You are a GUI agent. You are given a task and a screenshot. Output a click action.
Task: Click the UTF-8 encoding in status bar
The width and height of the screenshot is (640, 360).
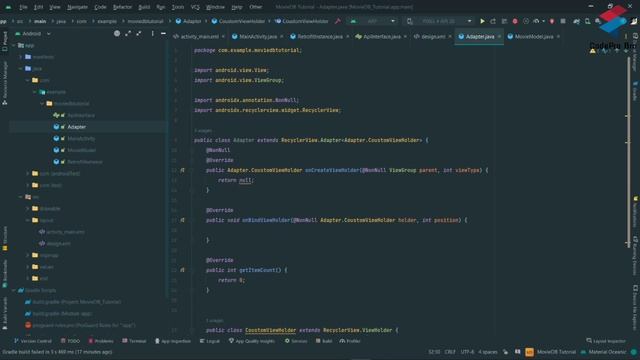[467, 352]
